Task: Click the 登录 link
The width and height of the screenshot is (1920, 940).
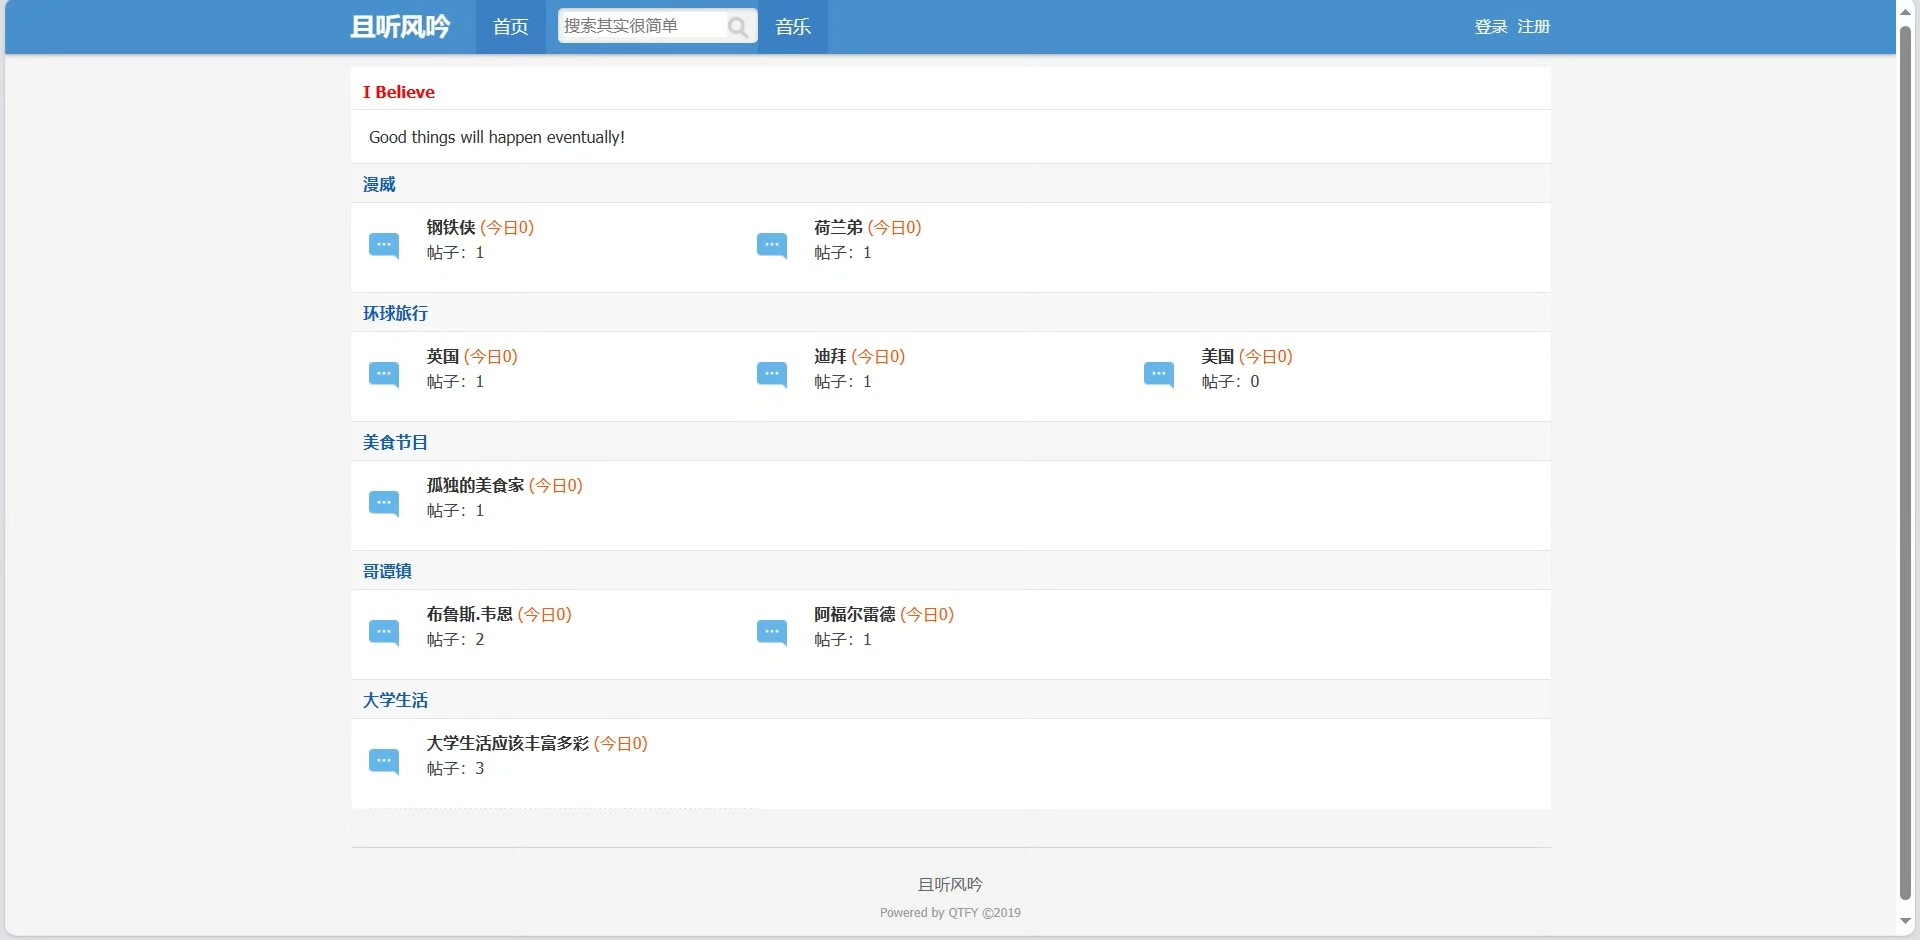Action: point(1490,27)
